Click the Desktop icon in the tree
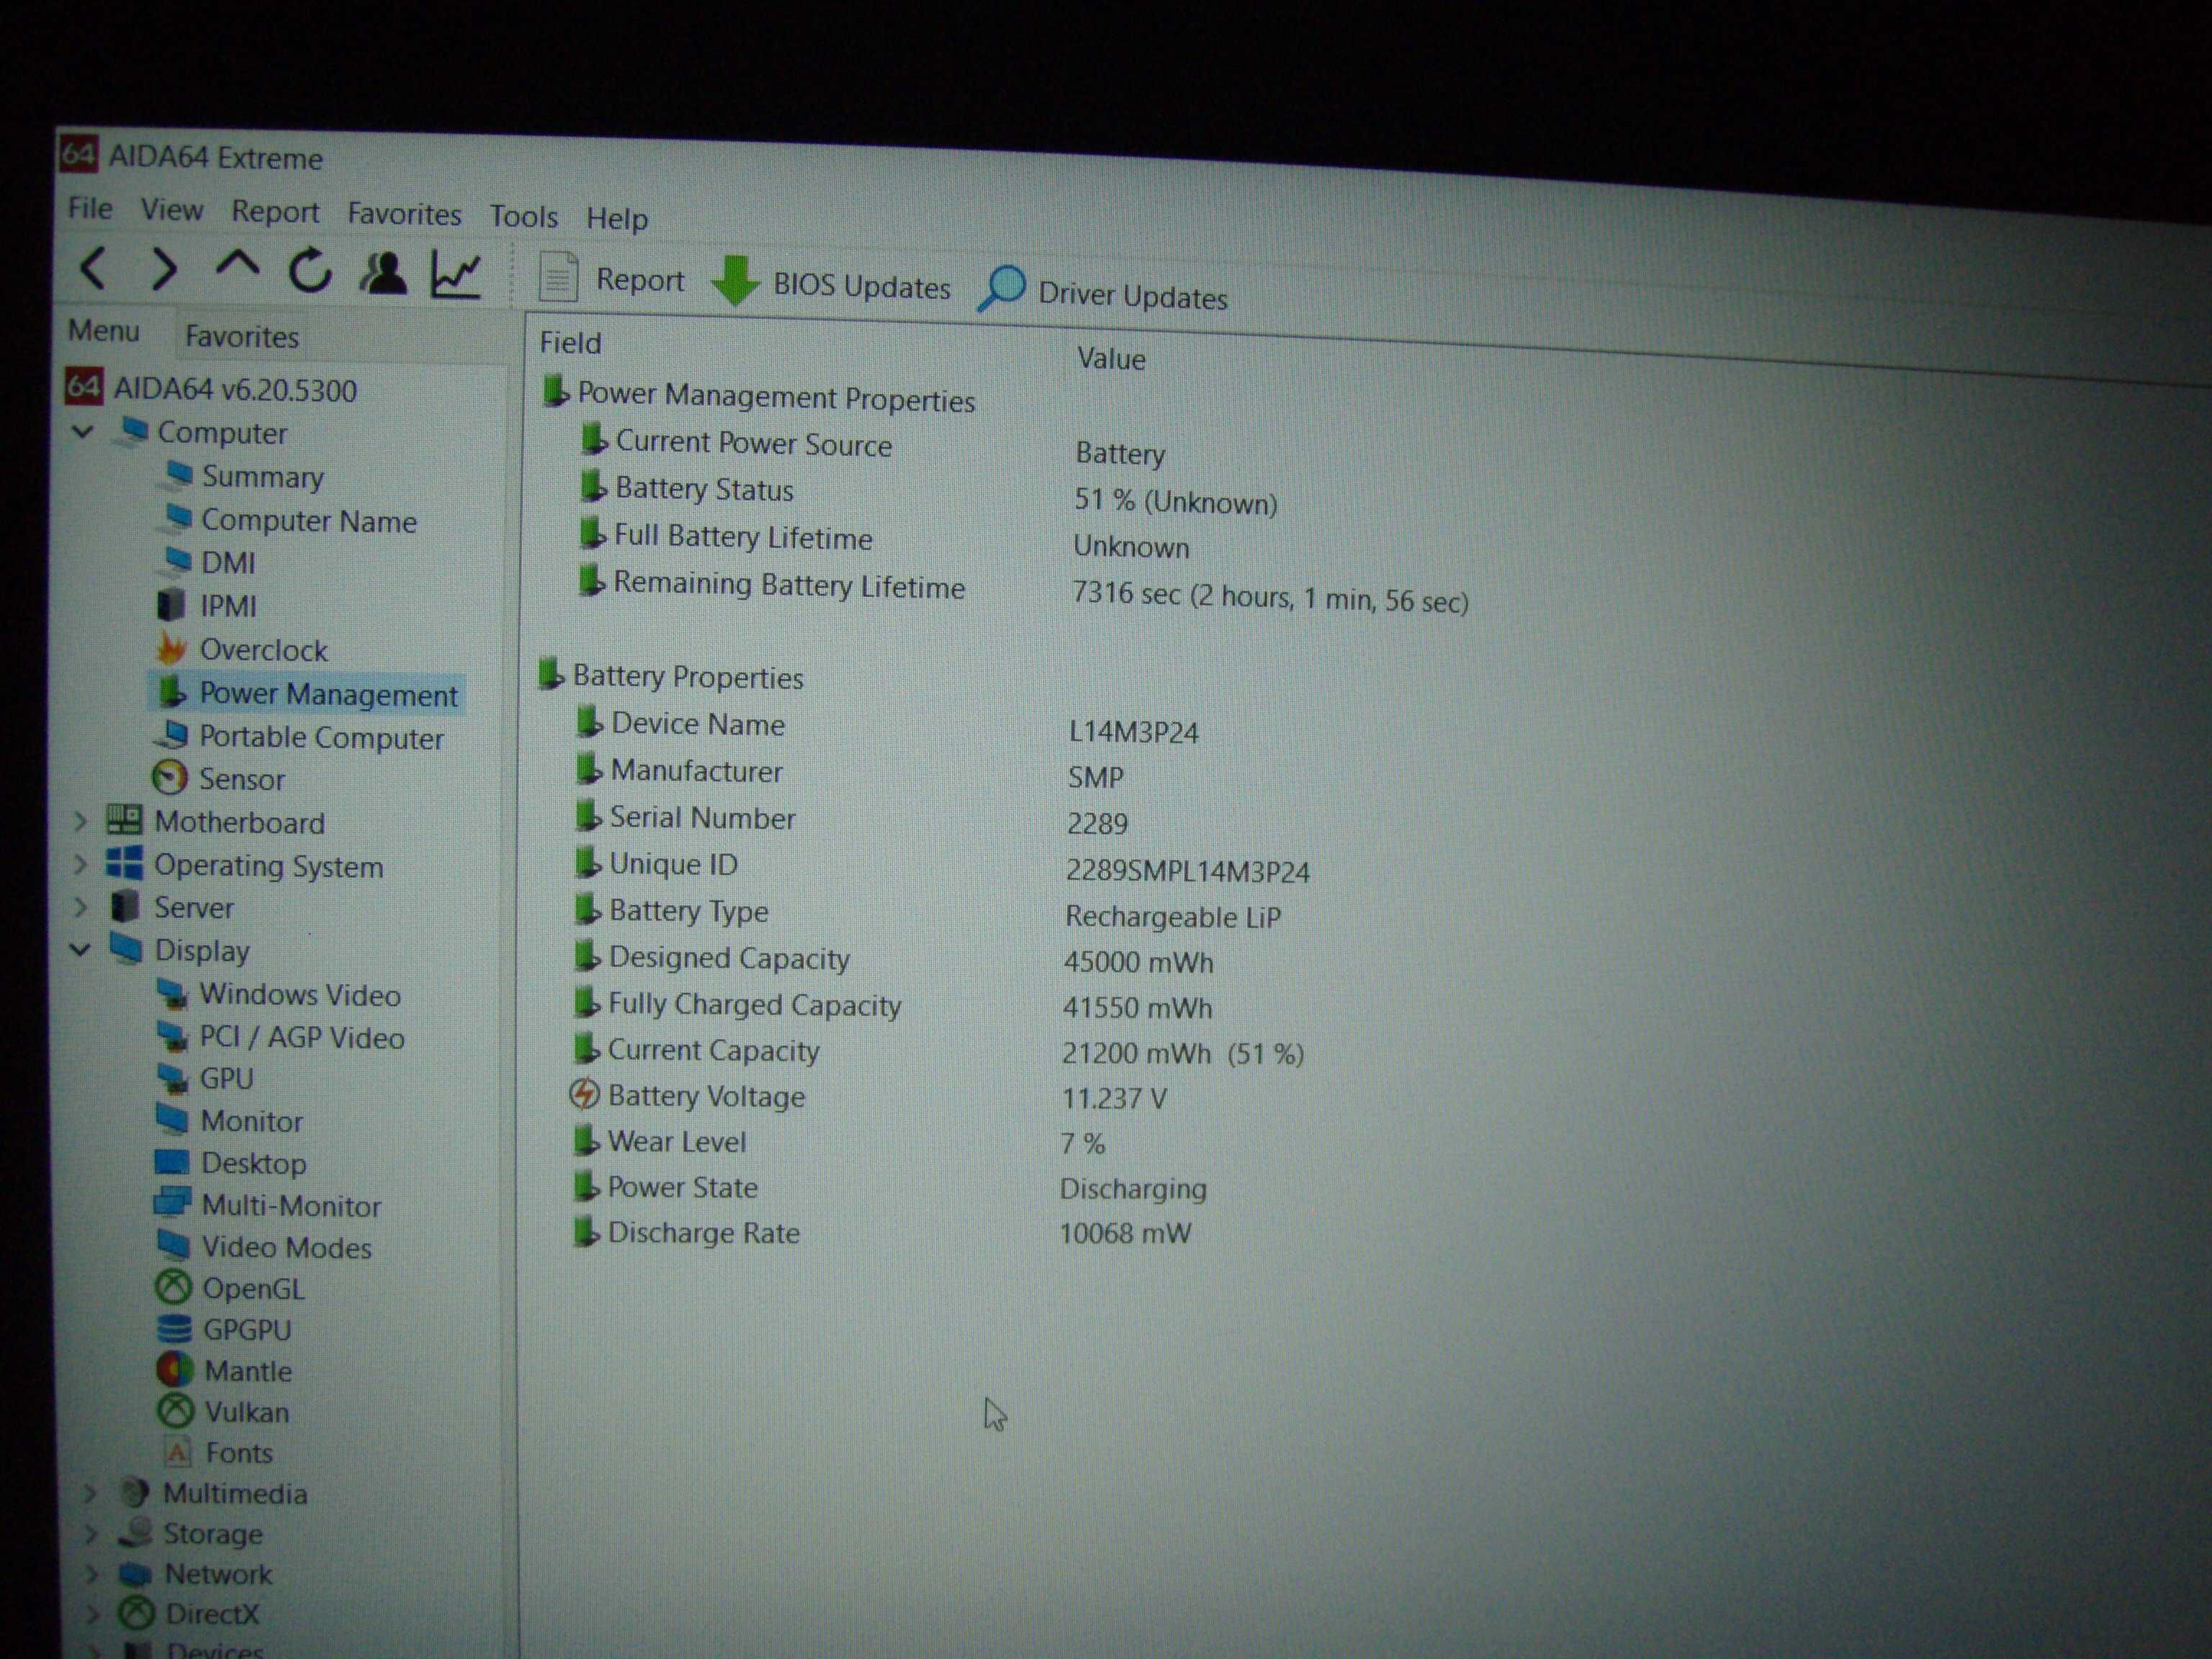Screen dimensions: 2212x1659 coord(172,1162)
